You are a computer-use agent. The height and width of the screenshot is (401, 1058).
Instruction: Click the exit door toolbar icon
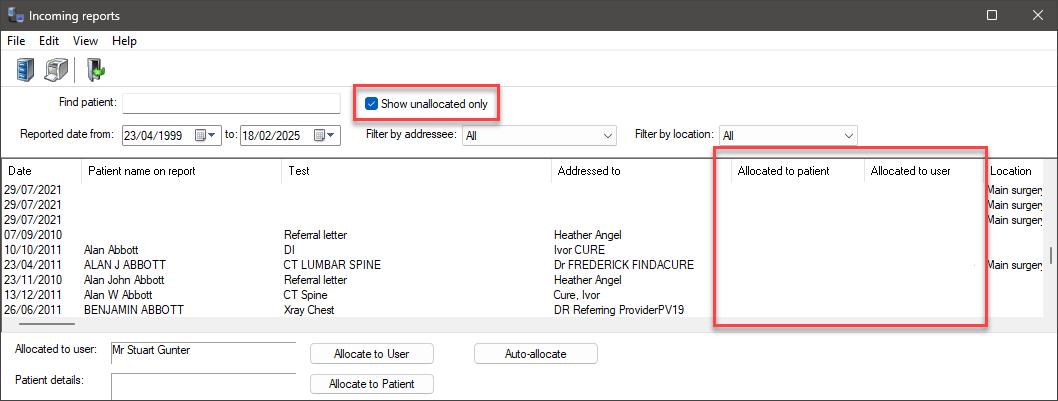point(96,70)
